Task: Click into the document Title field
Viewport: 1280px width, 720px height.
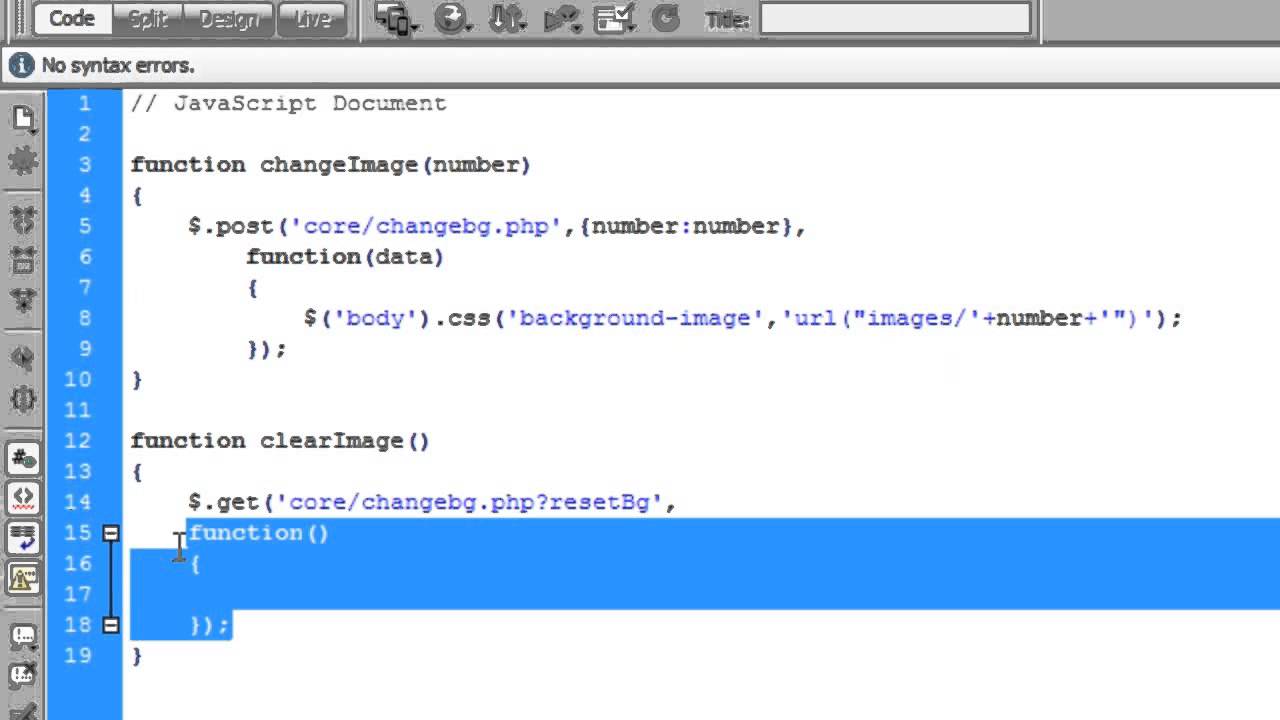Action: point(895,18)
